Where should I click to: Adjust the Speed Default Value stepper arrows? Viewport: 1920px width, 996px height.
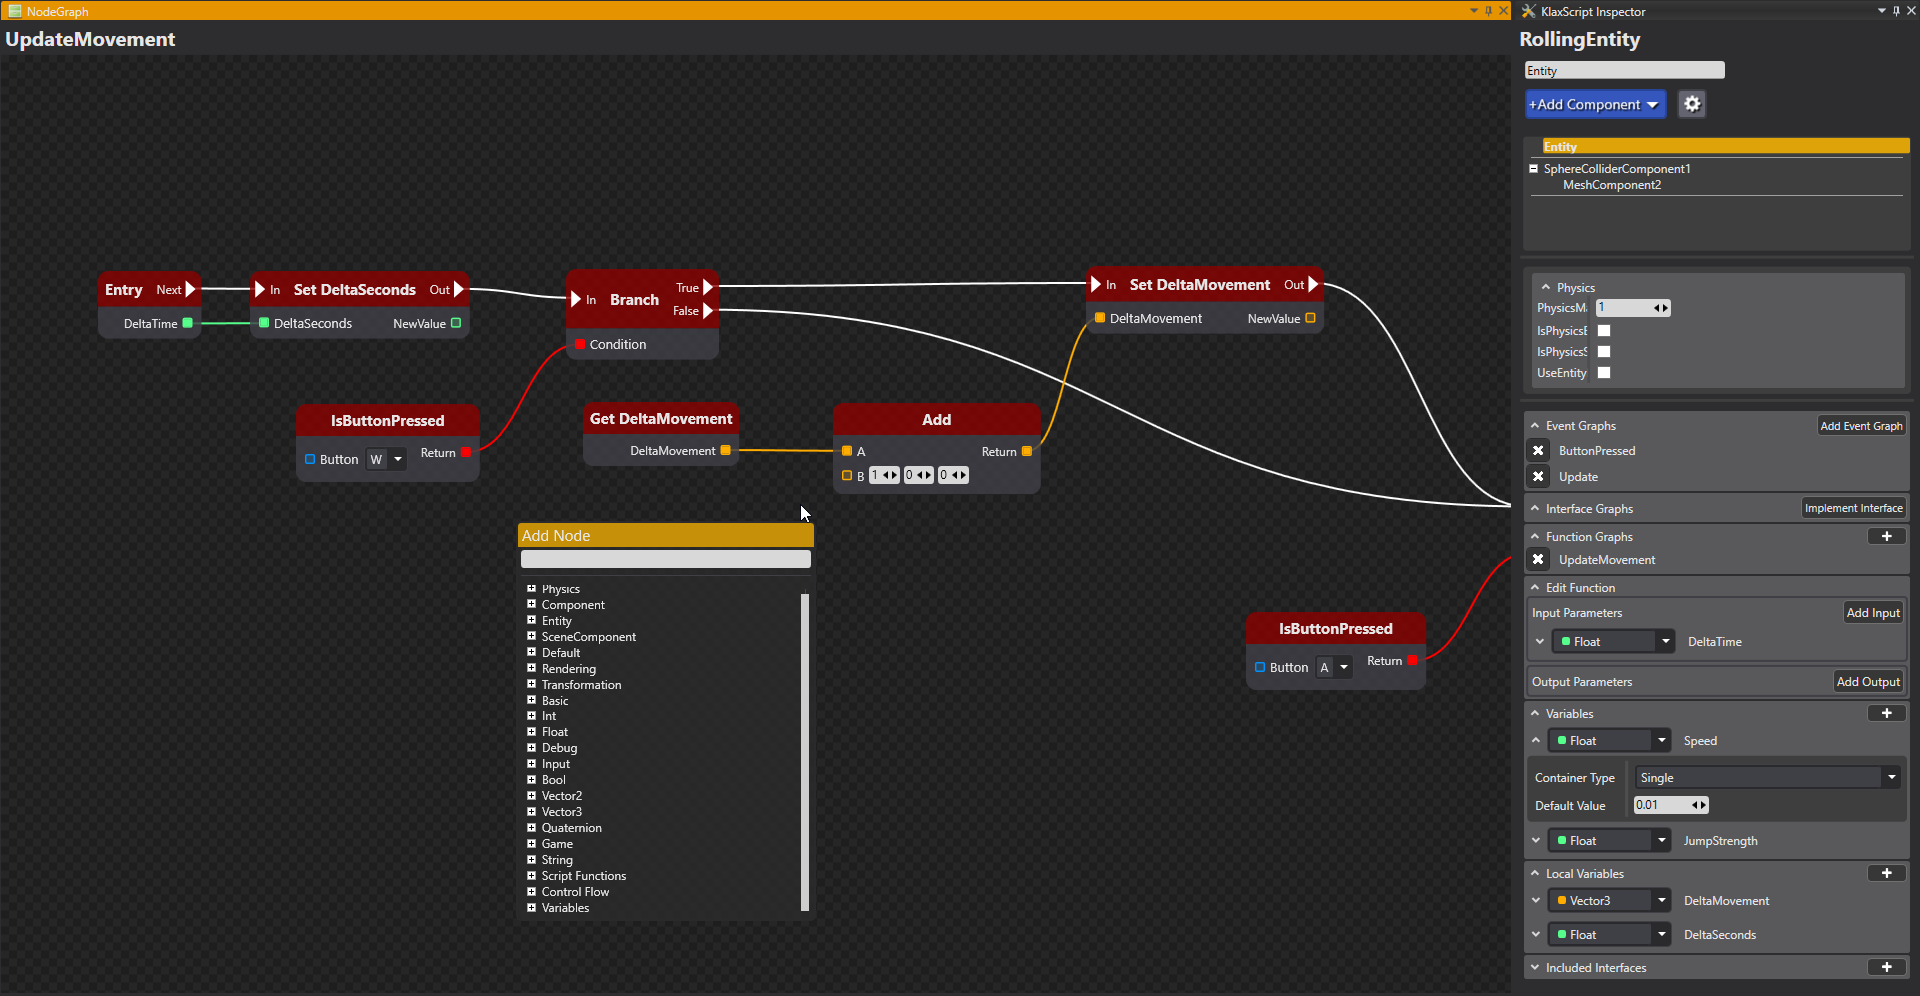point(1698,806)
